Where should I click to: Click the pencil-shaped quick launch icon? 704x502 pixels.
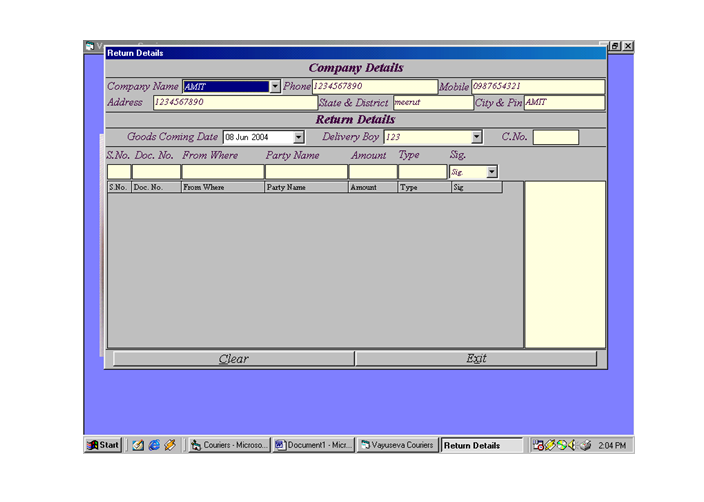(x=170, y=445)
